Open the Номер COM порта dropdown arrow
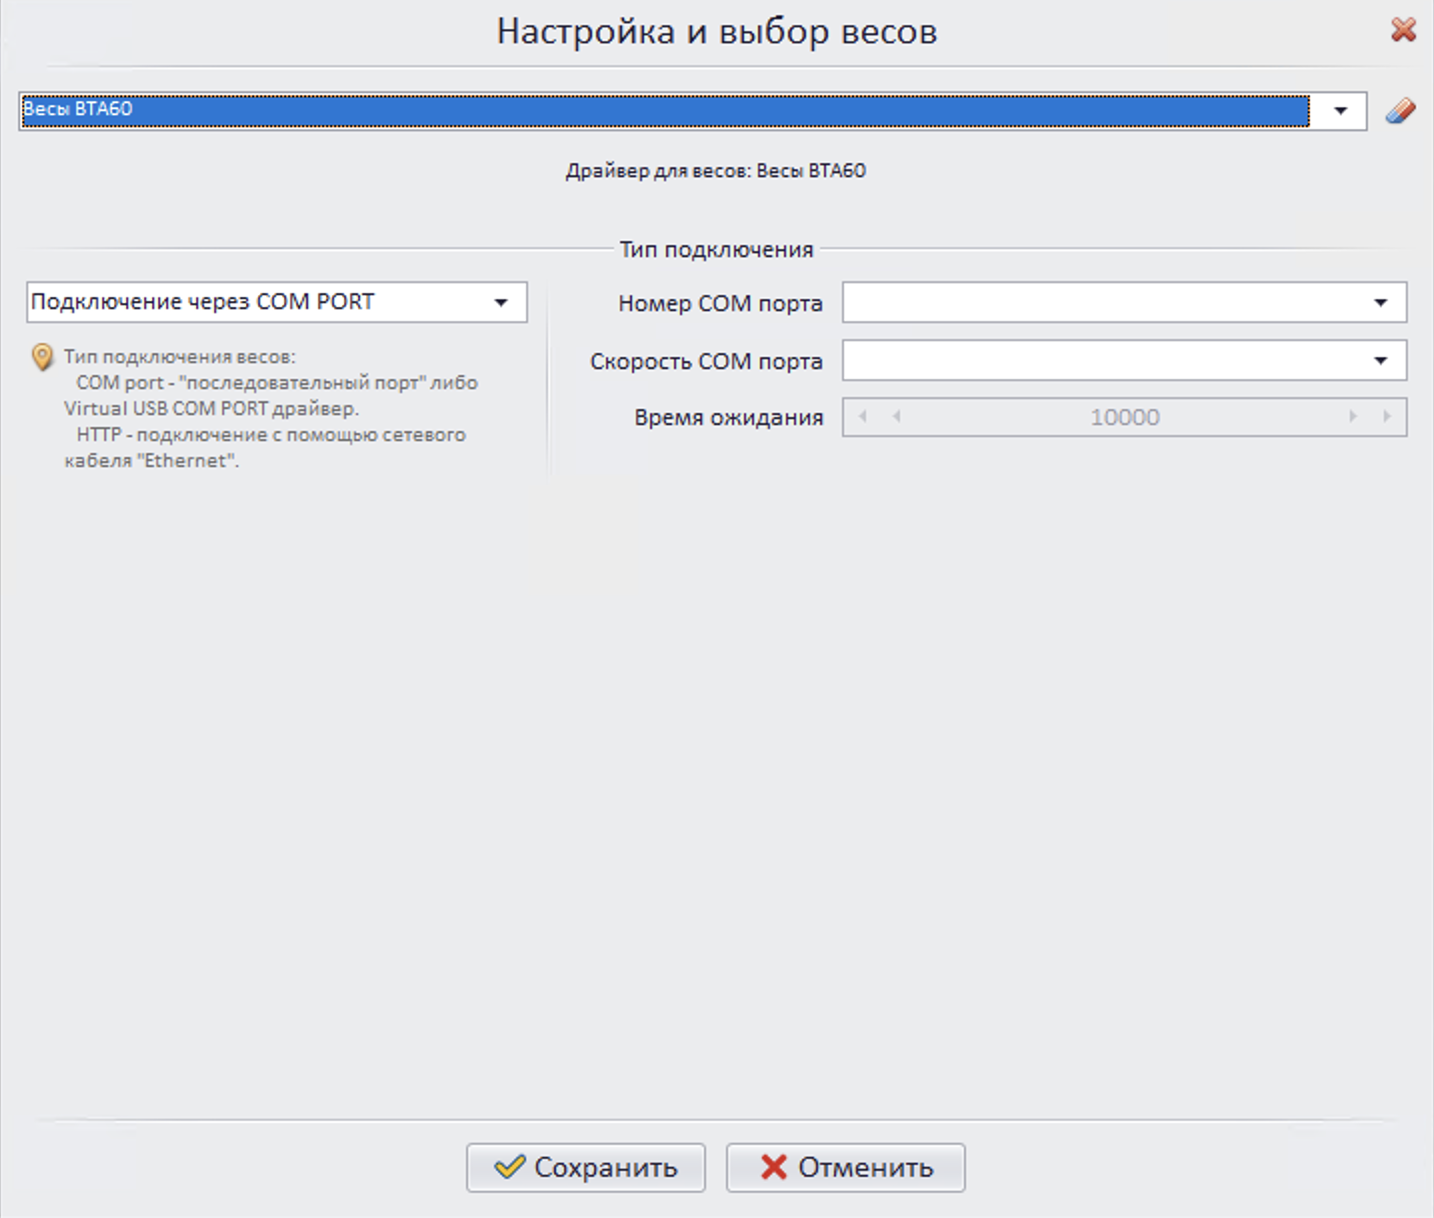 pyautogui.click(x=1380, y=303)
